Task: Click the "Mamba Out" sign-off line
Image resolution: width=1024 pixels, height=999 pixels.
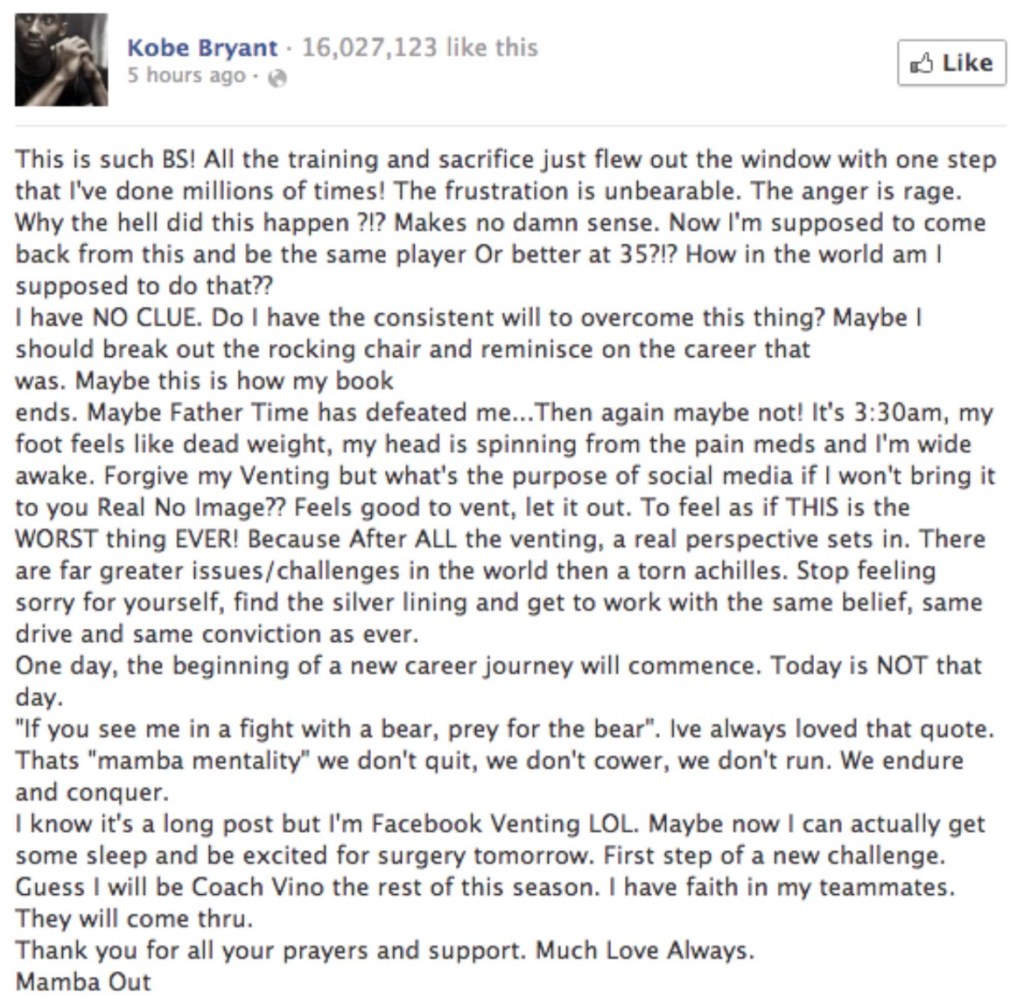Action: 83,981
